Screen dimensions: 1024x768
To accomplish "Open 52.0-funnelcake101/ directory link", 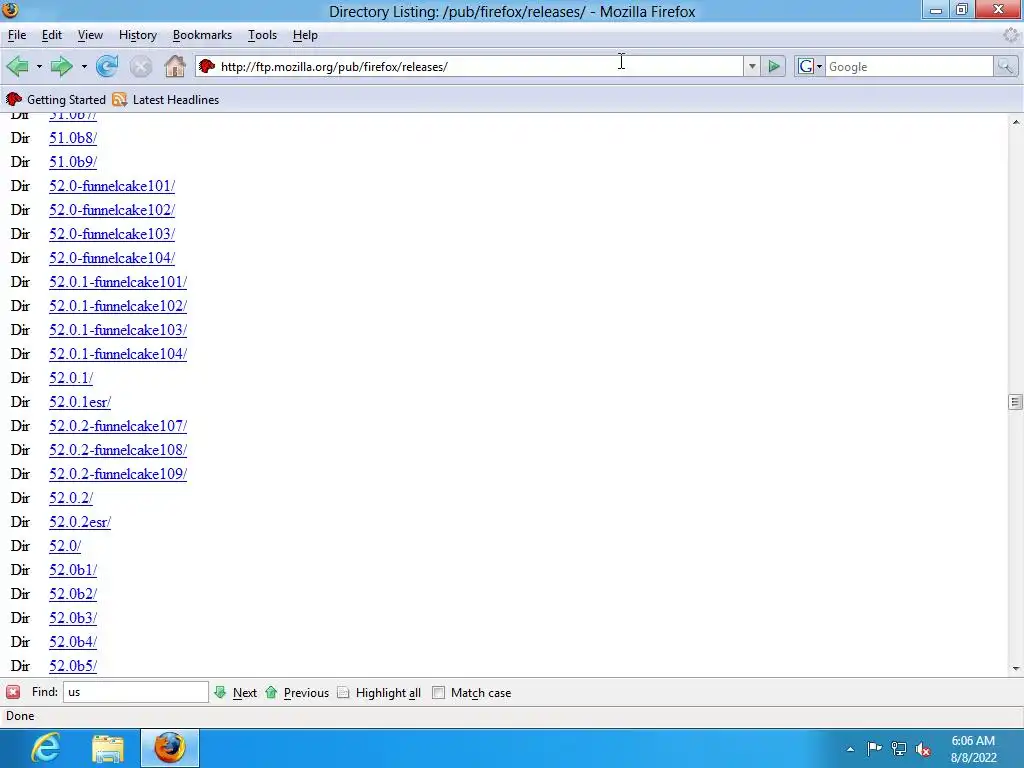I will click(x=112, y=186).
